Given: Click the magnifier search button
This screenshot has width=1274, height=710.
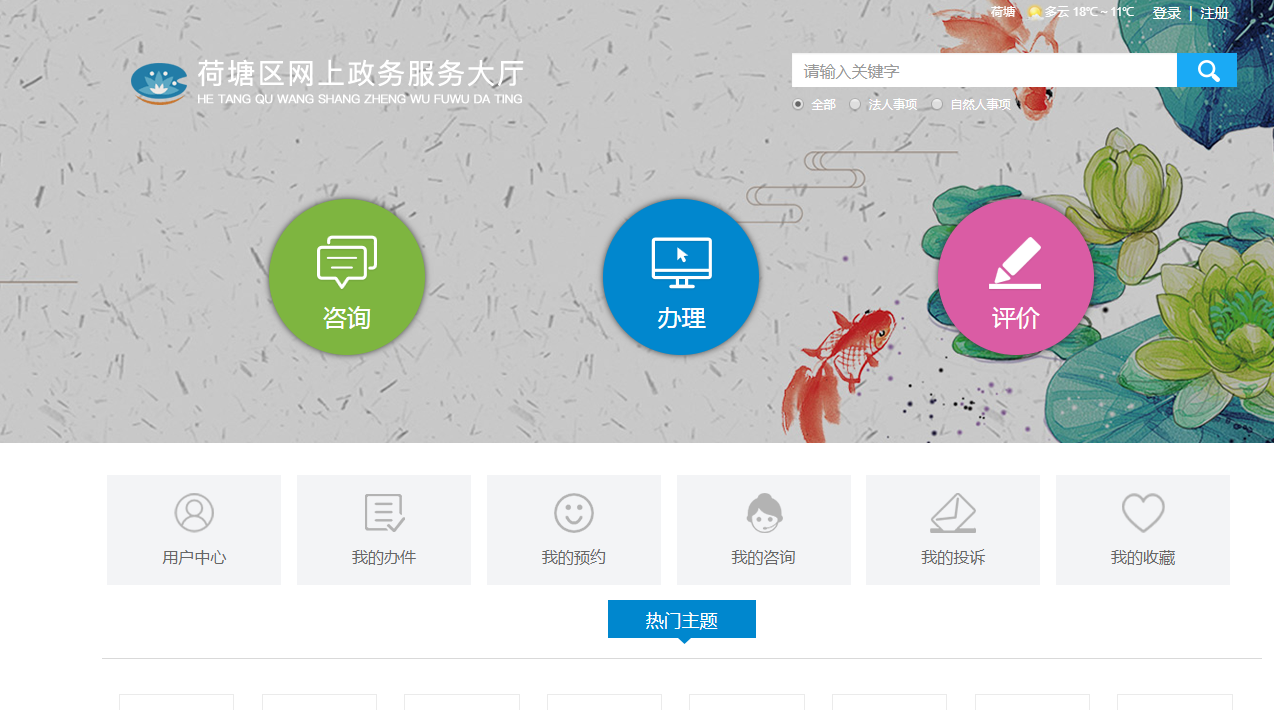Looking at the screenshot, I should [x=1207, y=71].
